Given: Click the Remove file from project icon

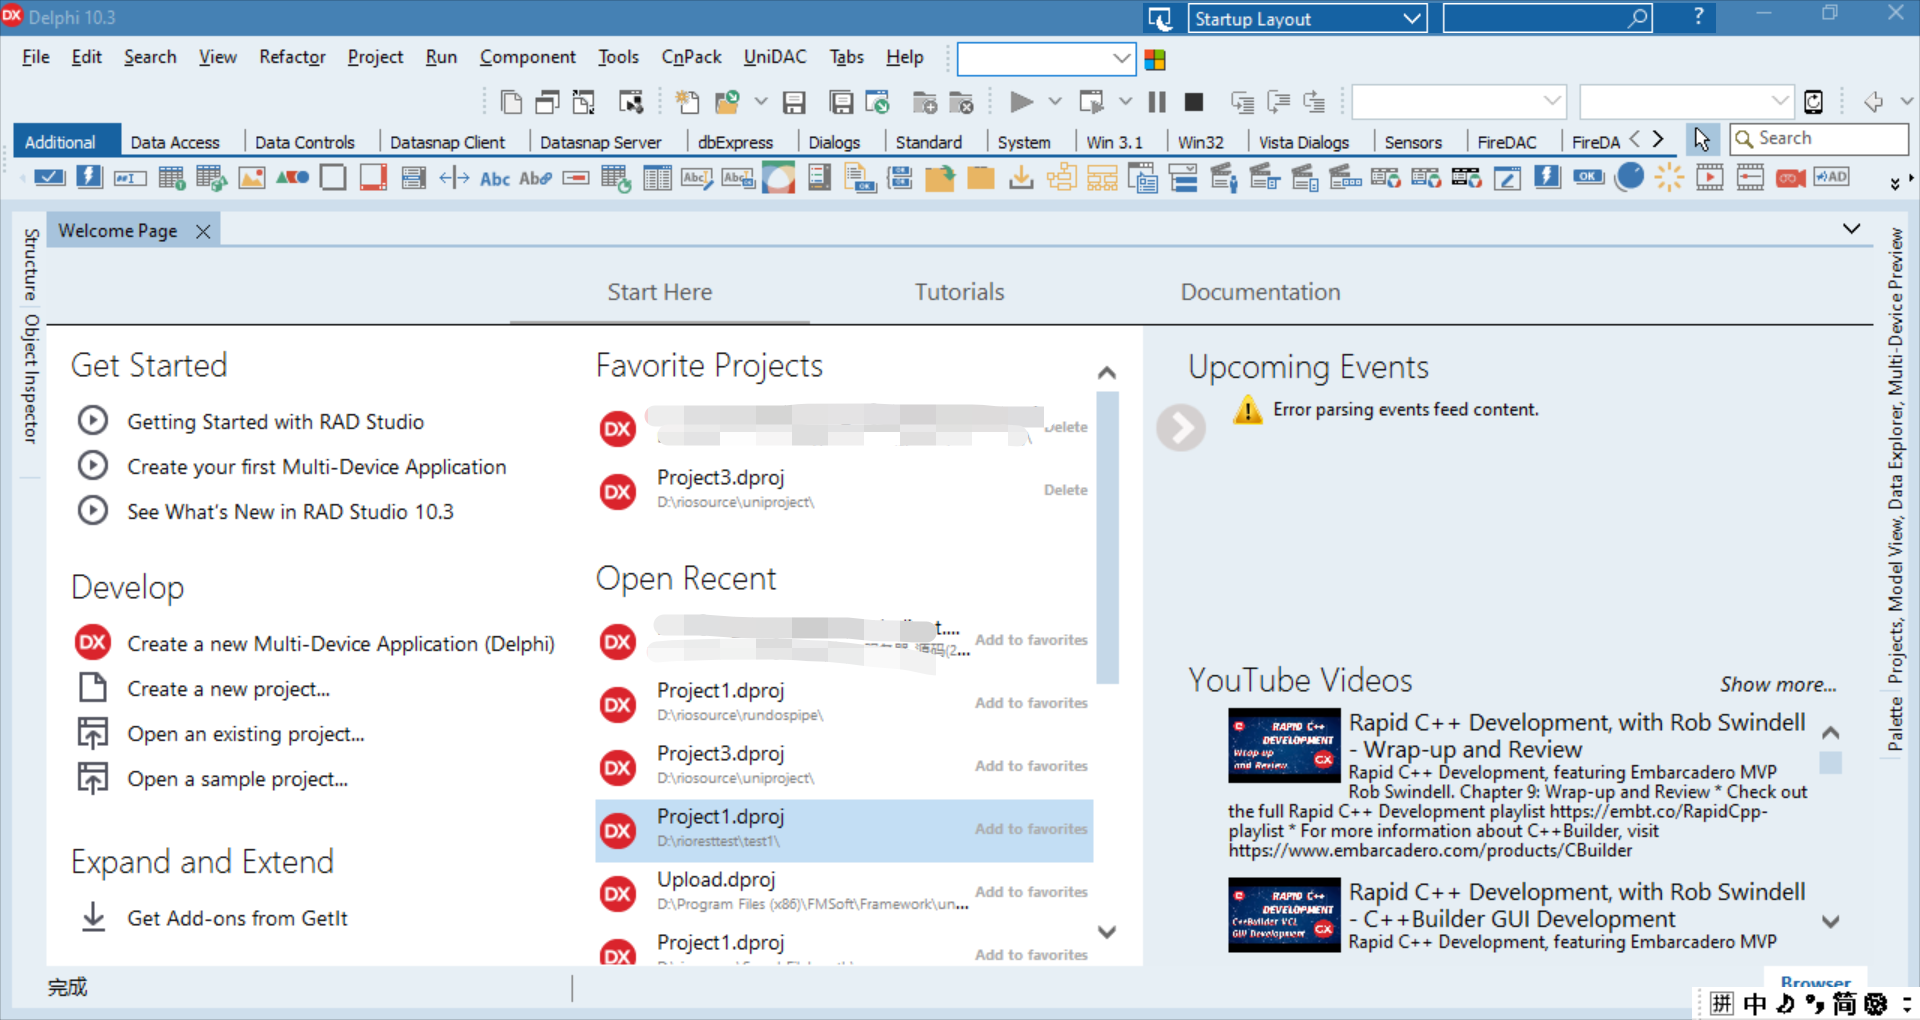Looking at the screenshot, I should click(x=961, y=102).
